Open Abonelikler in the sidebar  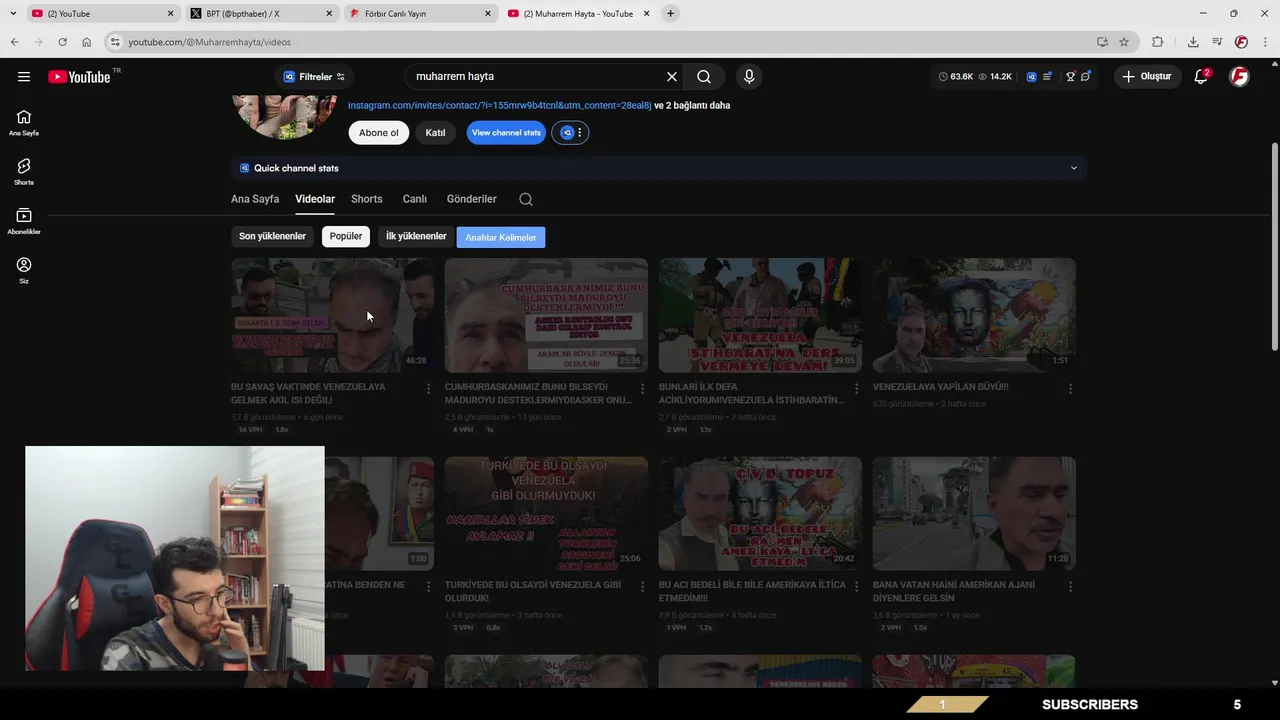point(24,221)
